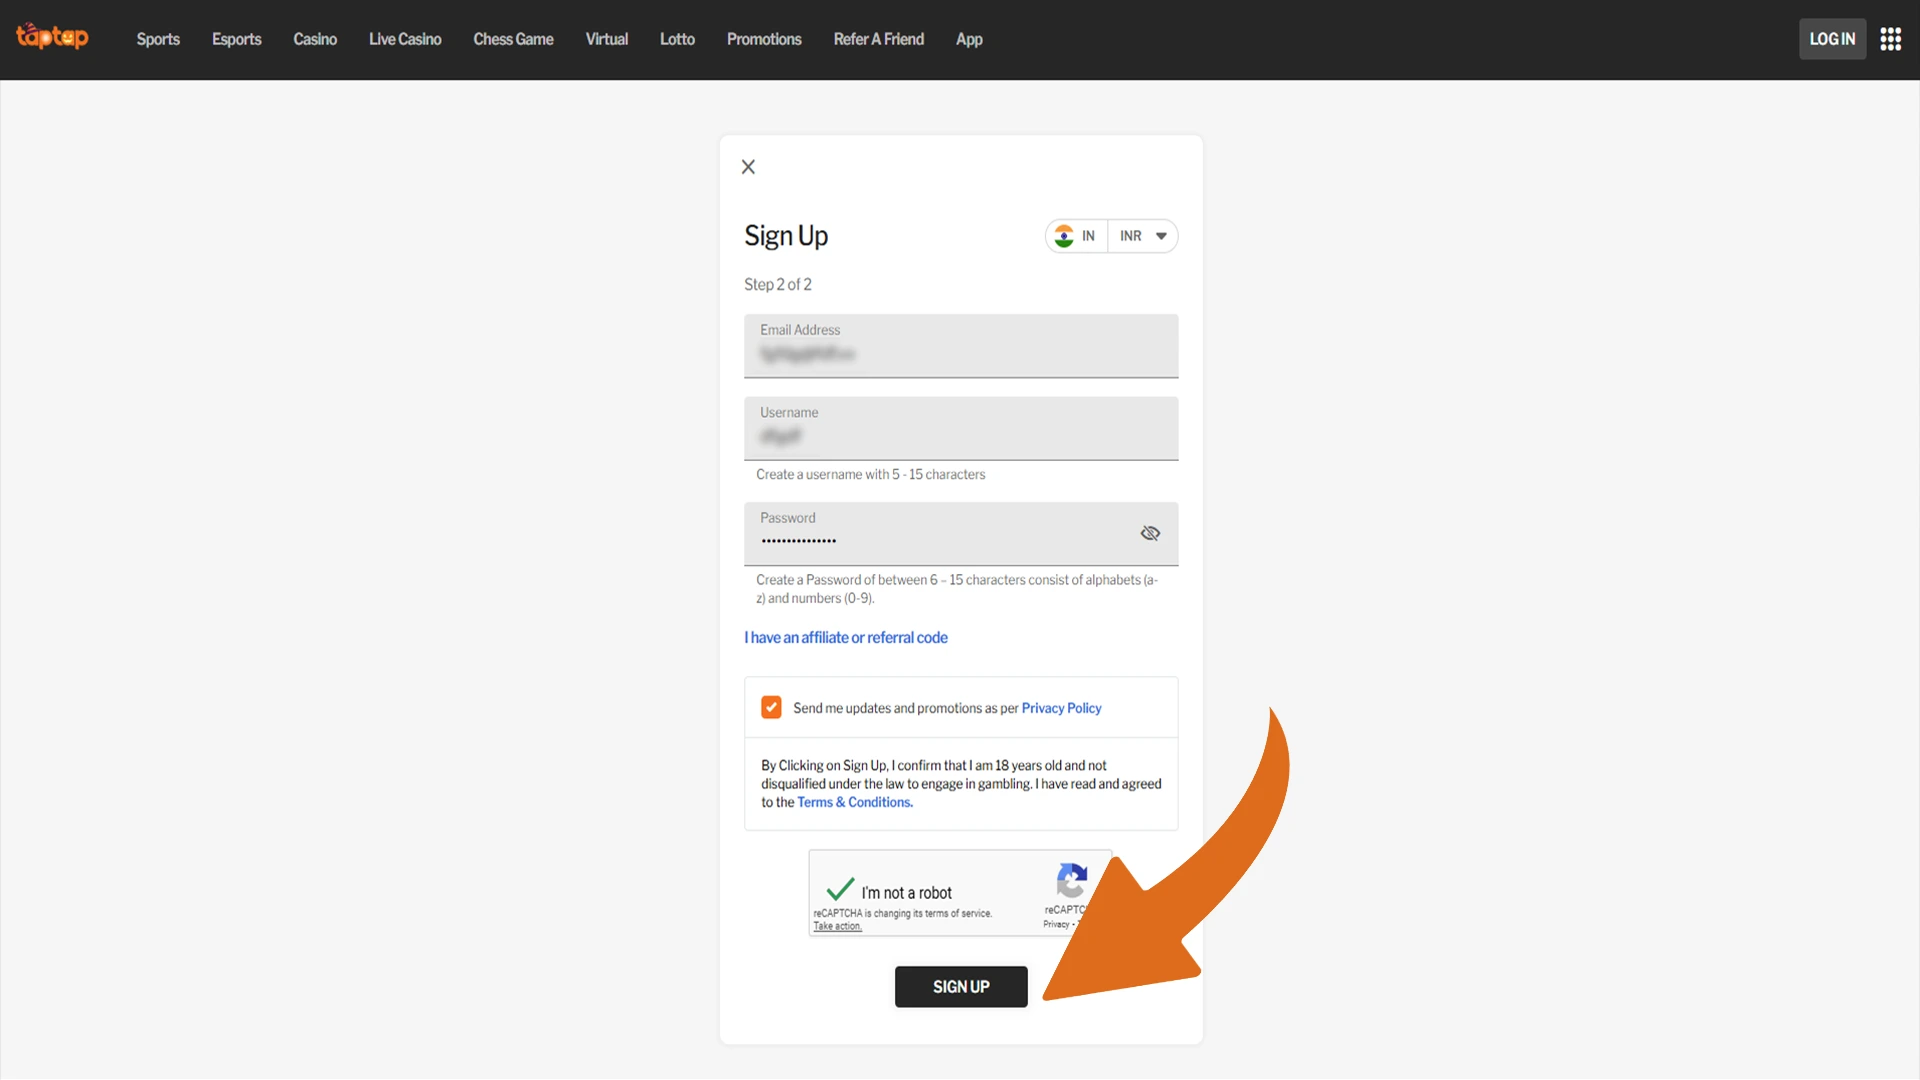The height and width of the screenshot is (1080, 1920).
Task: Go to the Live Casino section
Action: [405, 39]
